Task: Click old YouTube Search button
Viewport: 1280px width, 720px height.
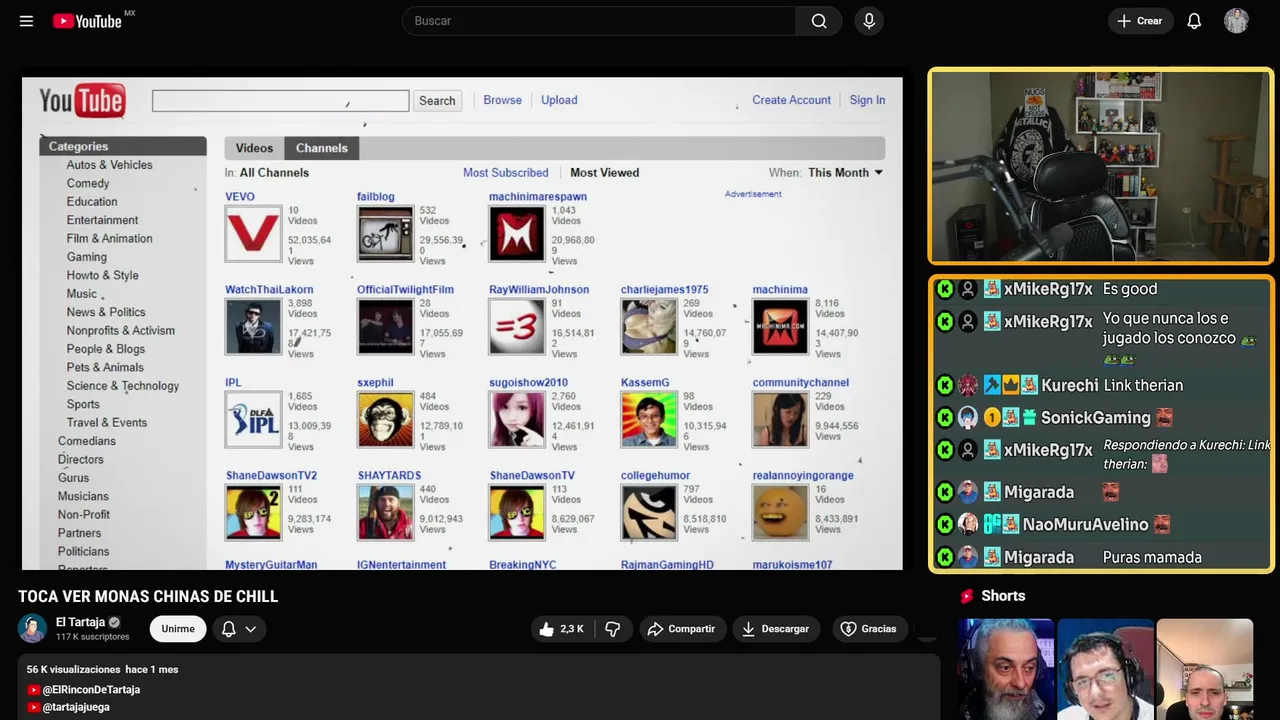Action: pyautogui.click(x=437, y=101)
